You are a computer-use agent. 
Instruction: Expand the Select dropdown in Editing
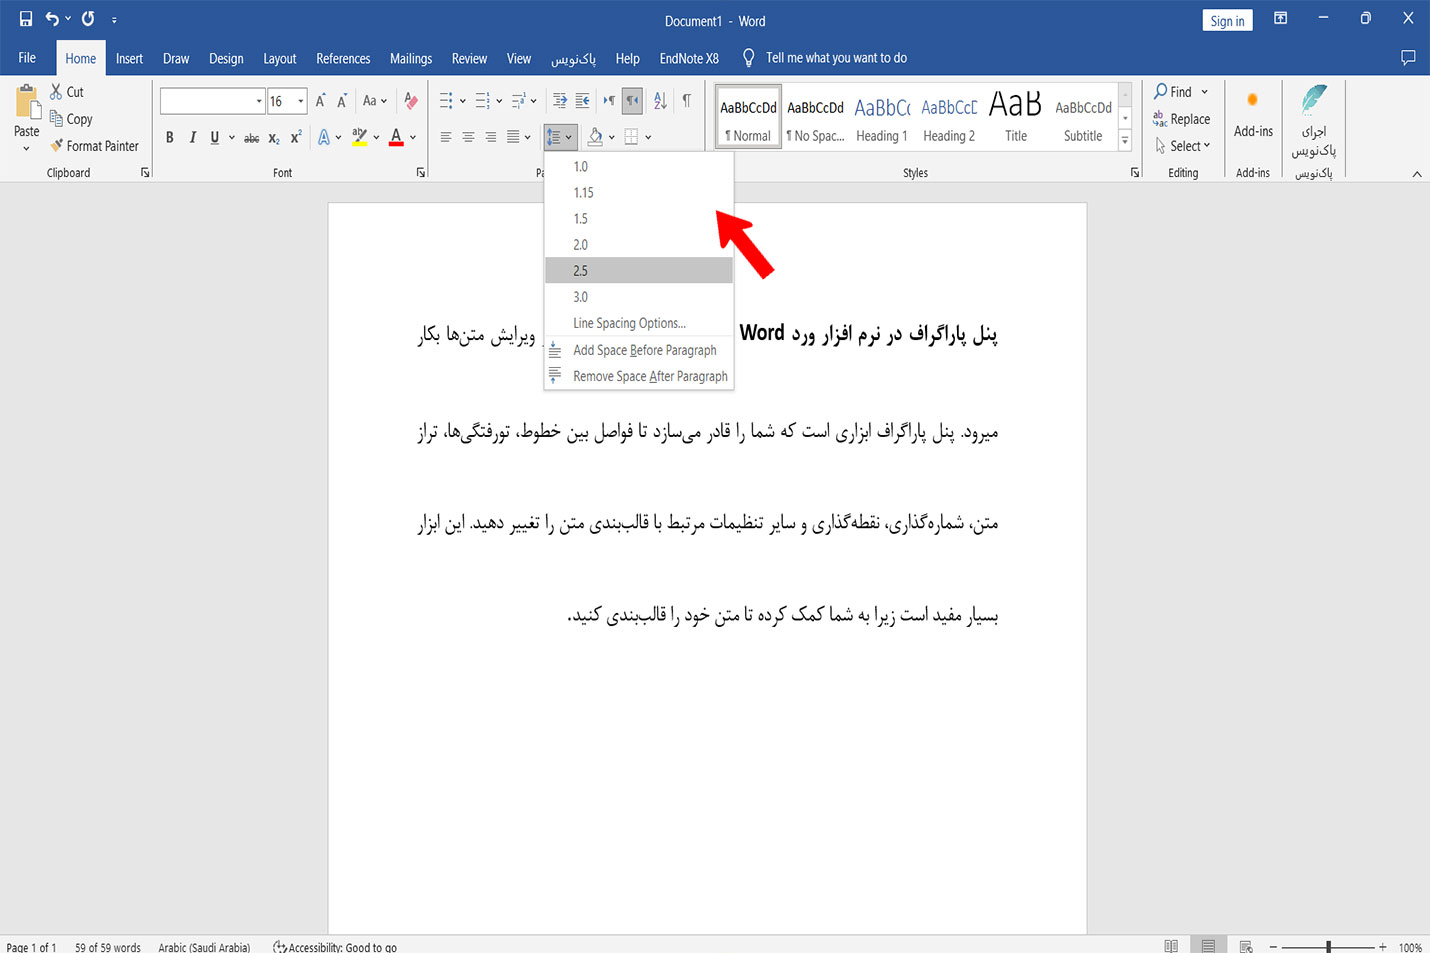tap(1182, 146)
